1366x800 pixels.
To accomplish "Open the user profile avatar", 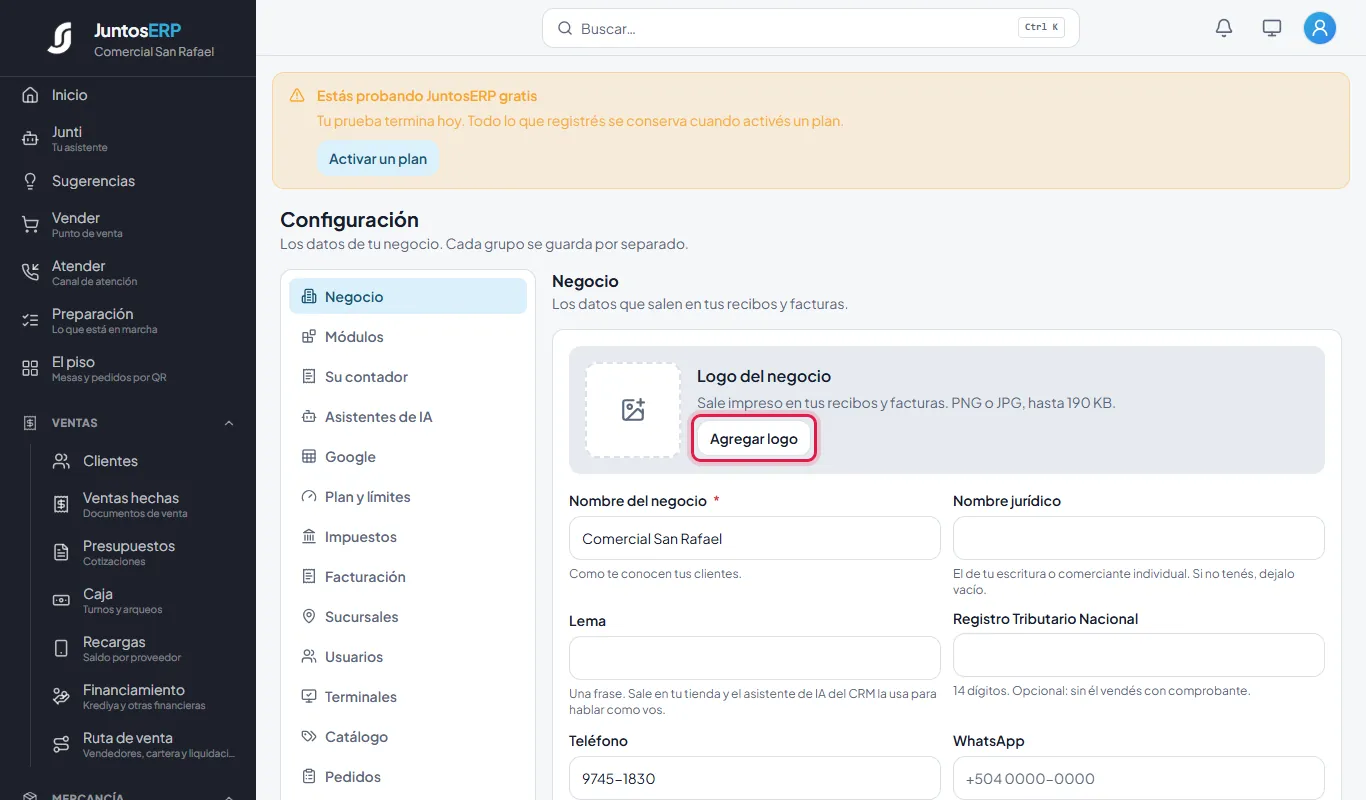I will pyautogui.click(x=1320, y=28).
